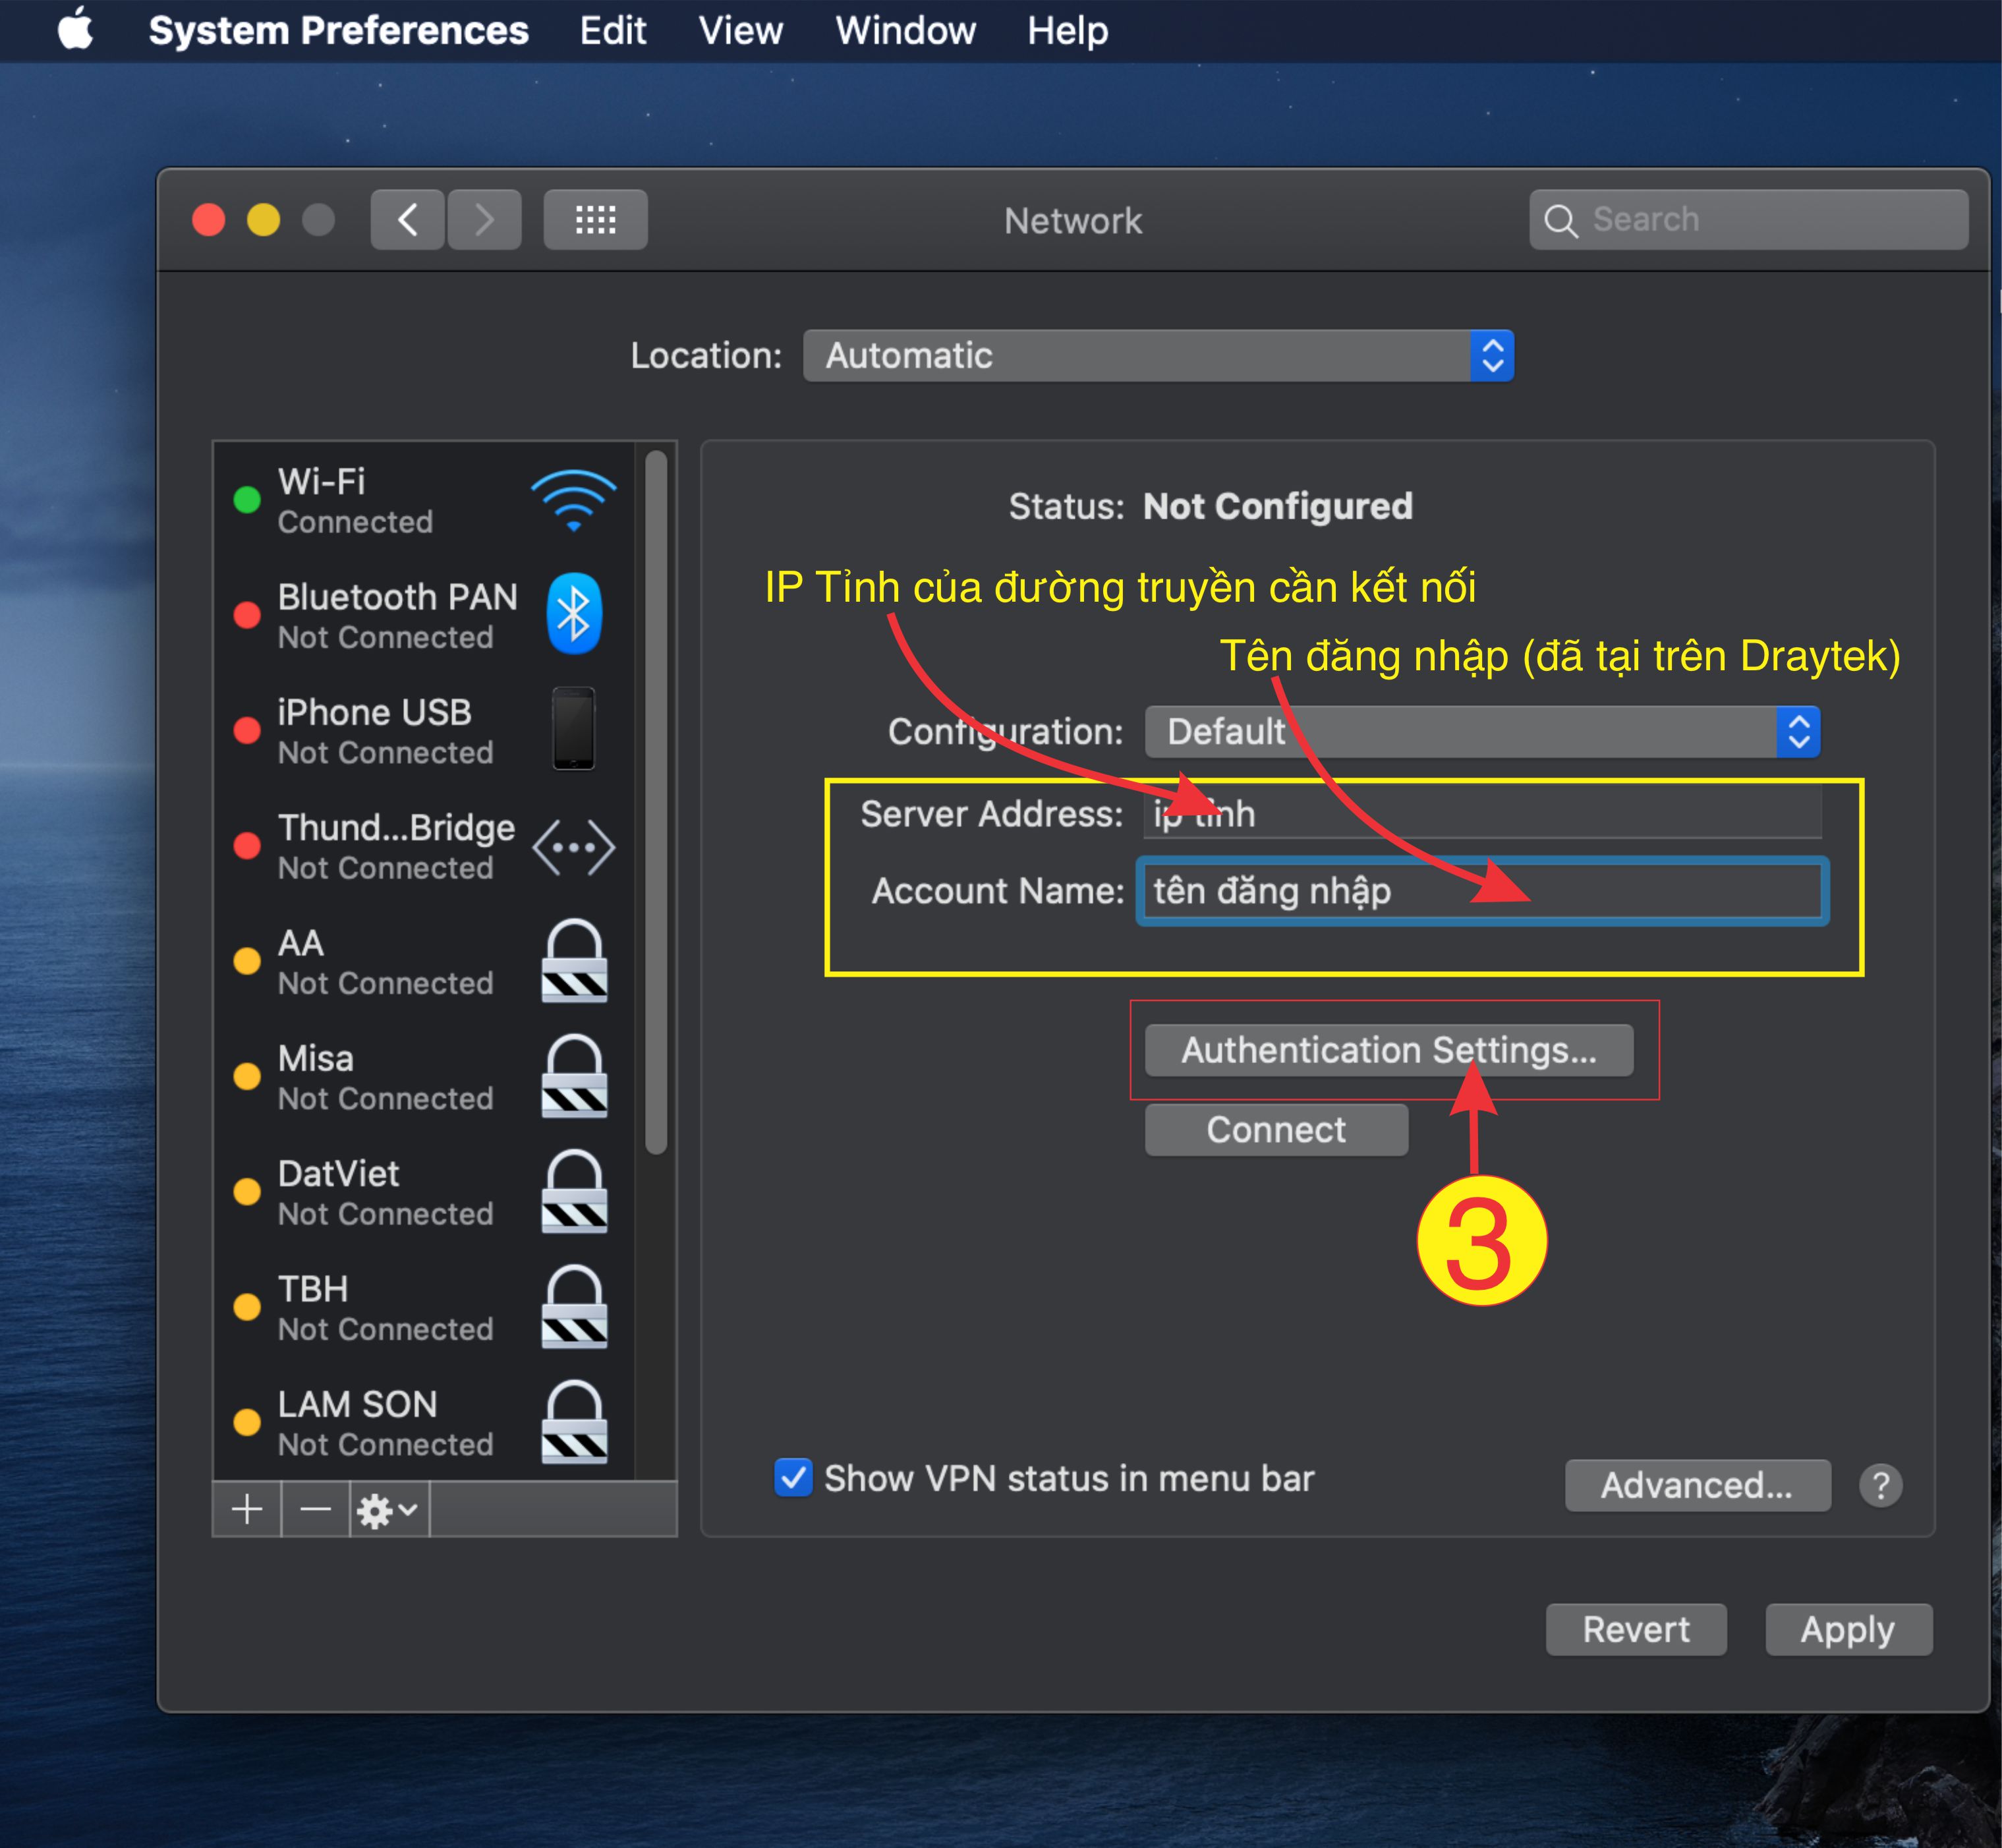Add a new network service with plus

coord(247,1509)
